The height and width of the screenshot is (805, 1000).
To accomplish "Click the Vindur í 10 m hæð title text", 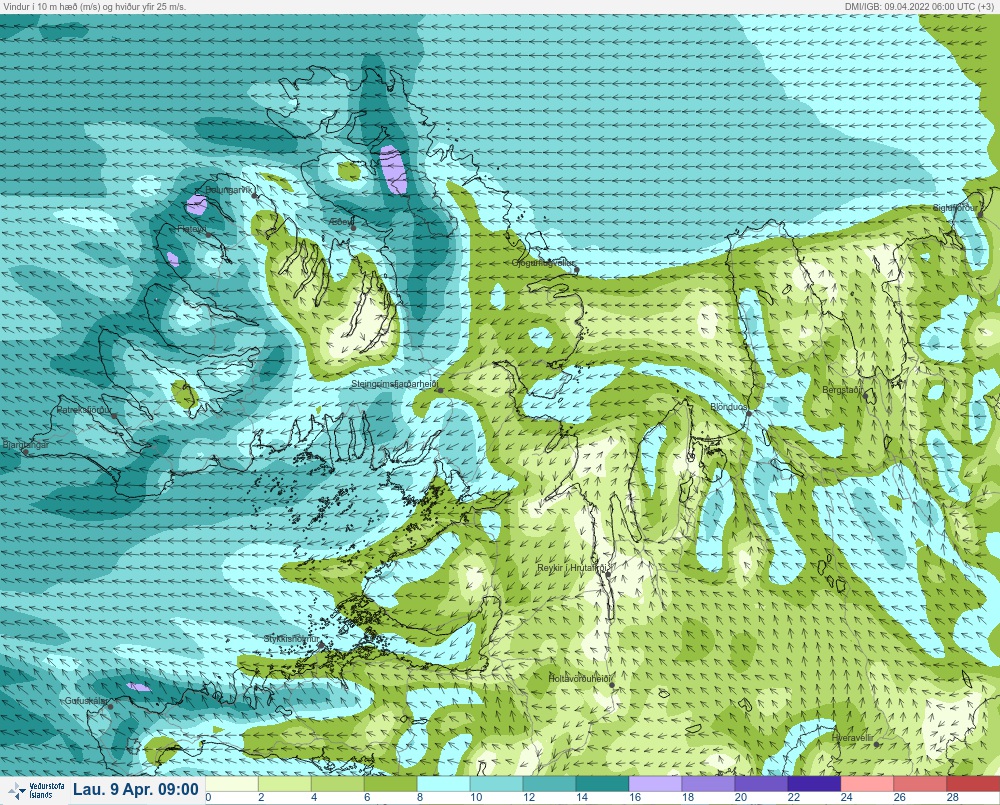I will click(94, 6).
